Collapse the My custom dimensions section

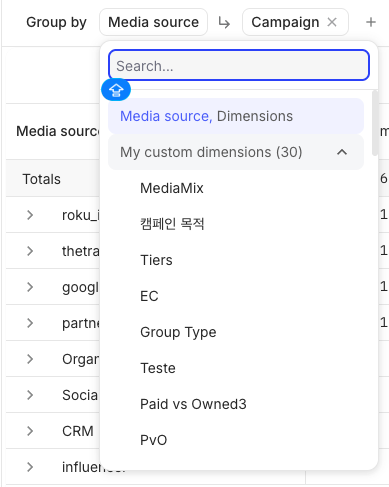(x=342, y=152)
